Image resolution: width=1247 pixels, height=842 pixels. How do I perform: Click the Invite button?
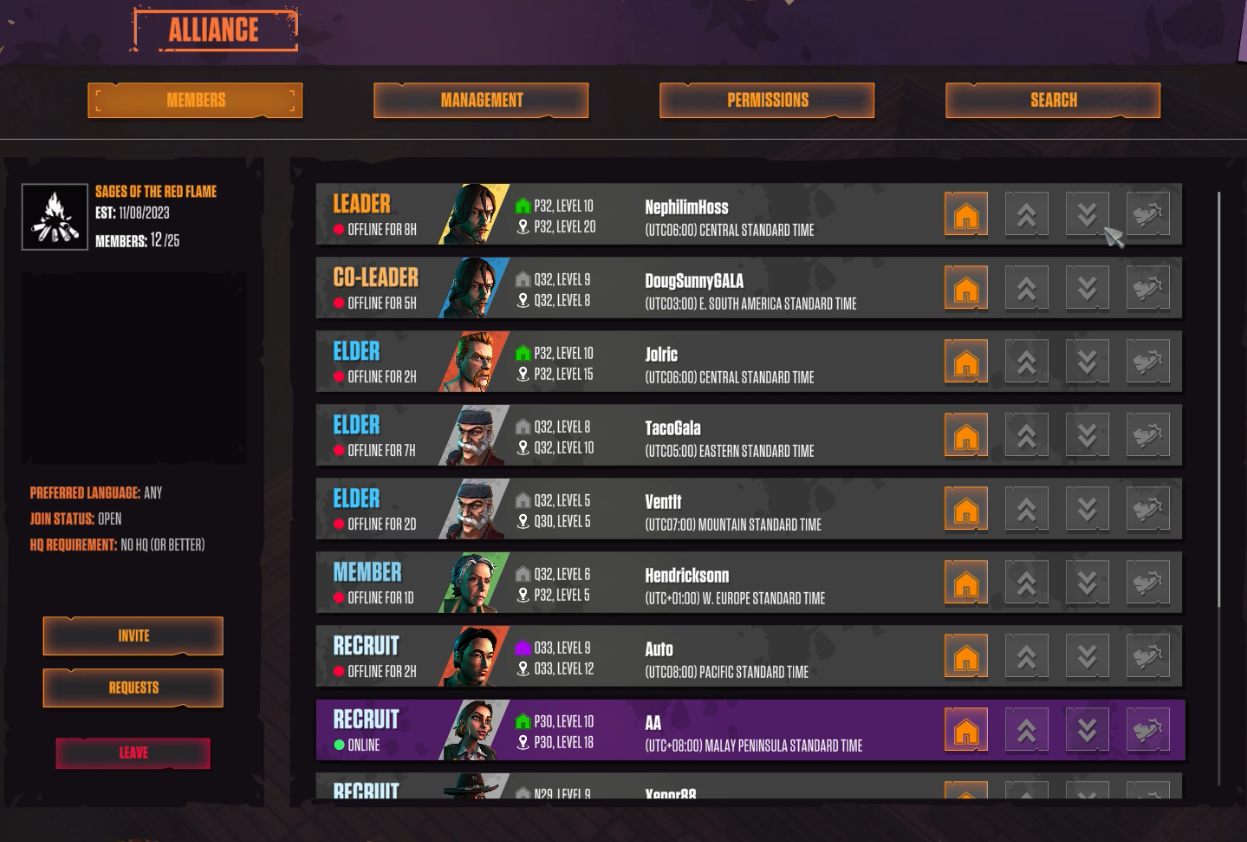(133, 636)
